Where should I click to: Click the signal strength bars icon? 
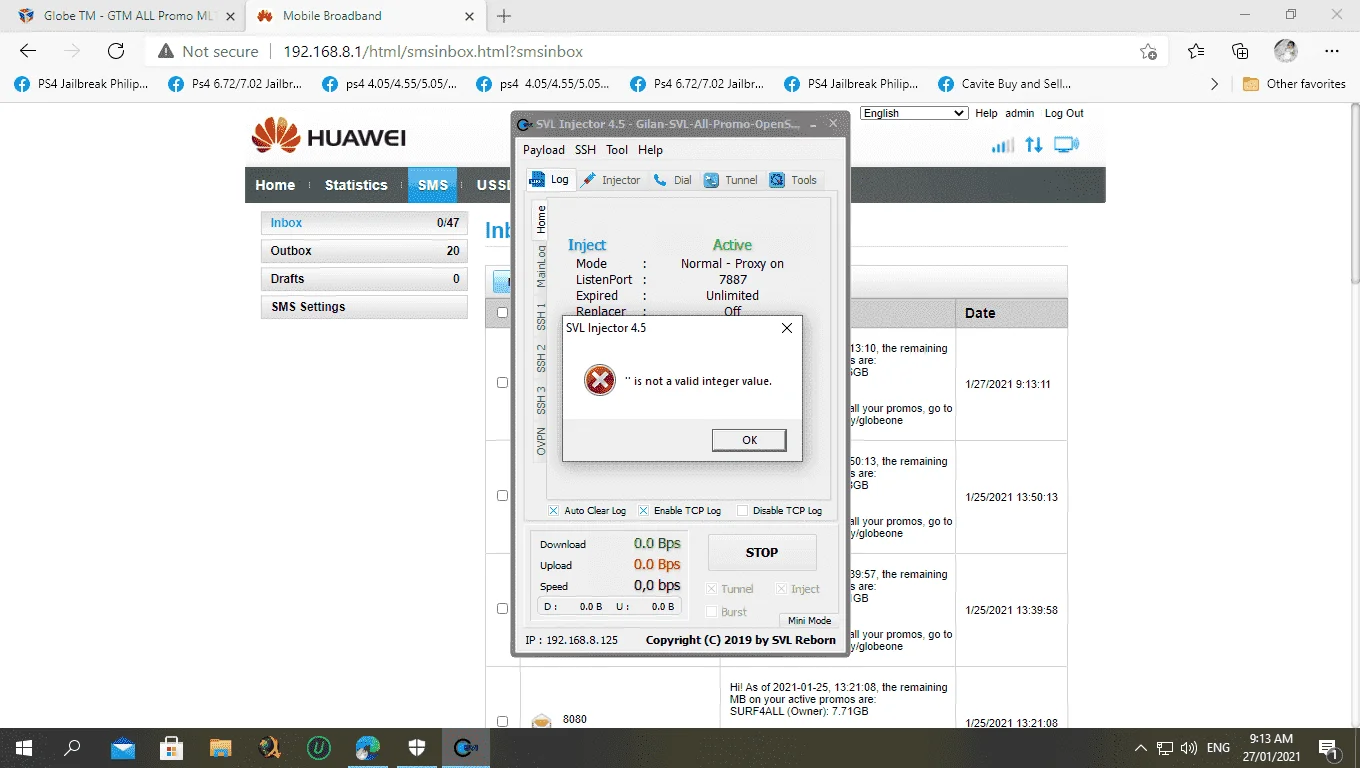(x=1002, y=146)
